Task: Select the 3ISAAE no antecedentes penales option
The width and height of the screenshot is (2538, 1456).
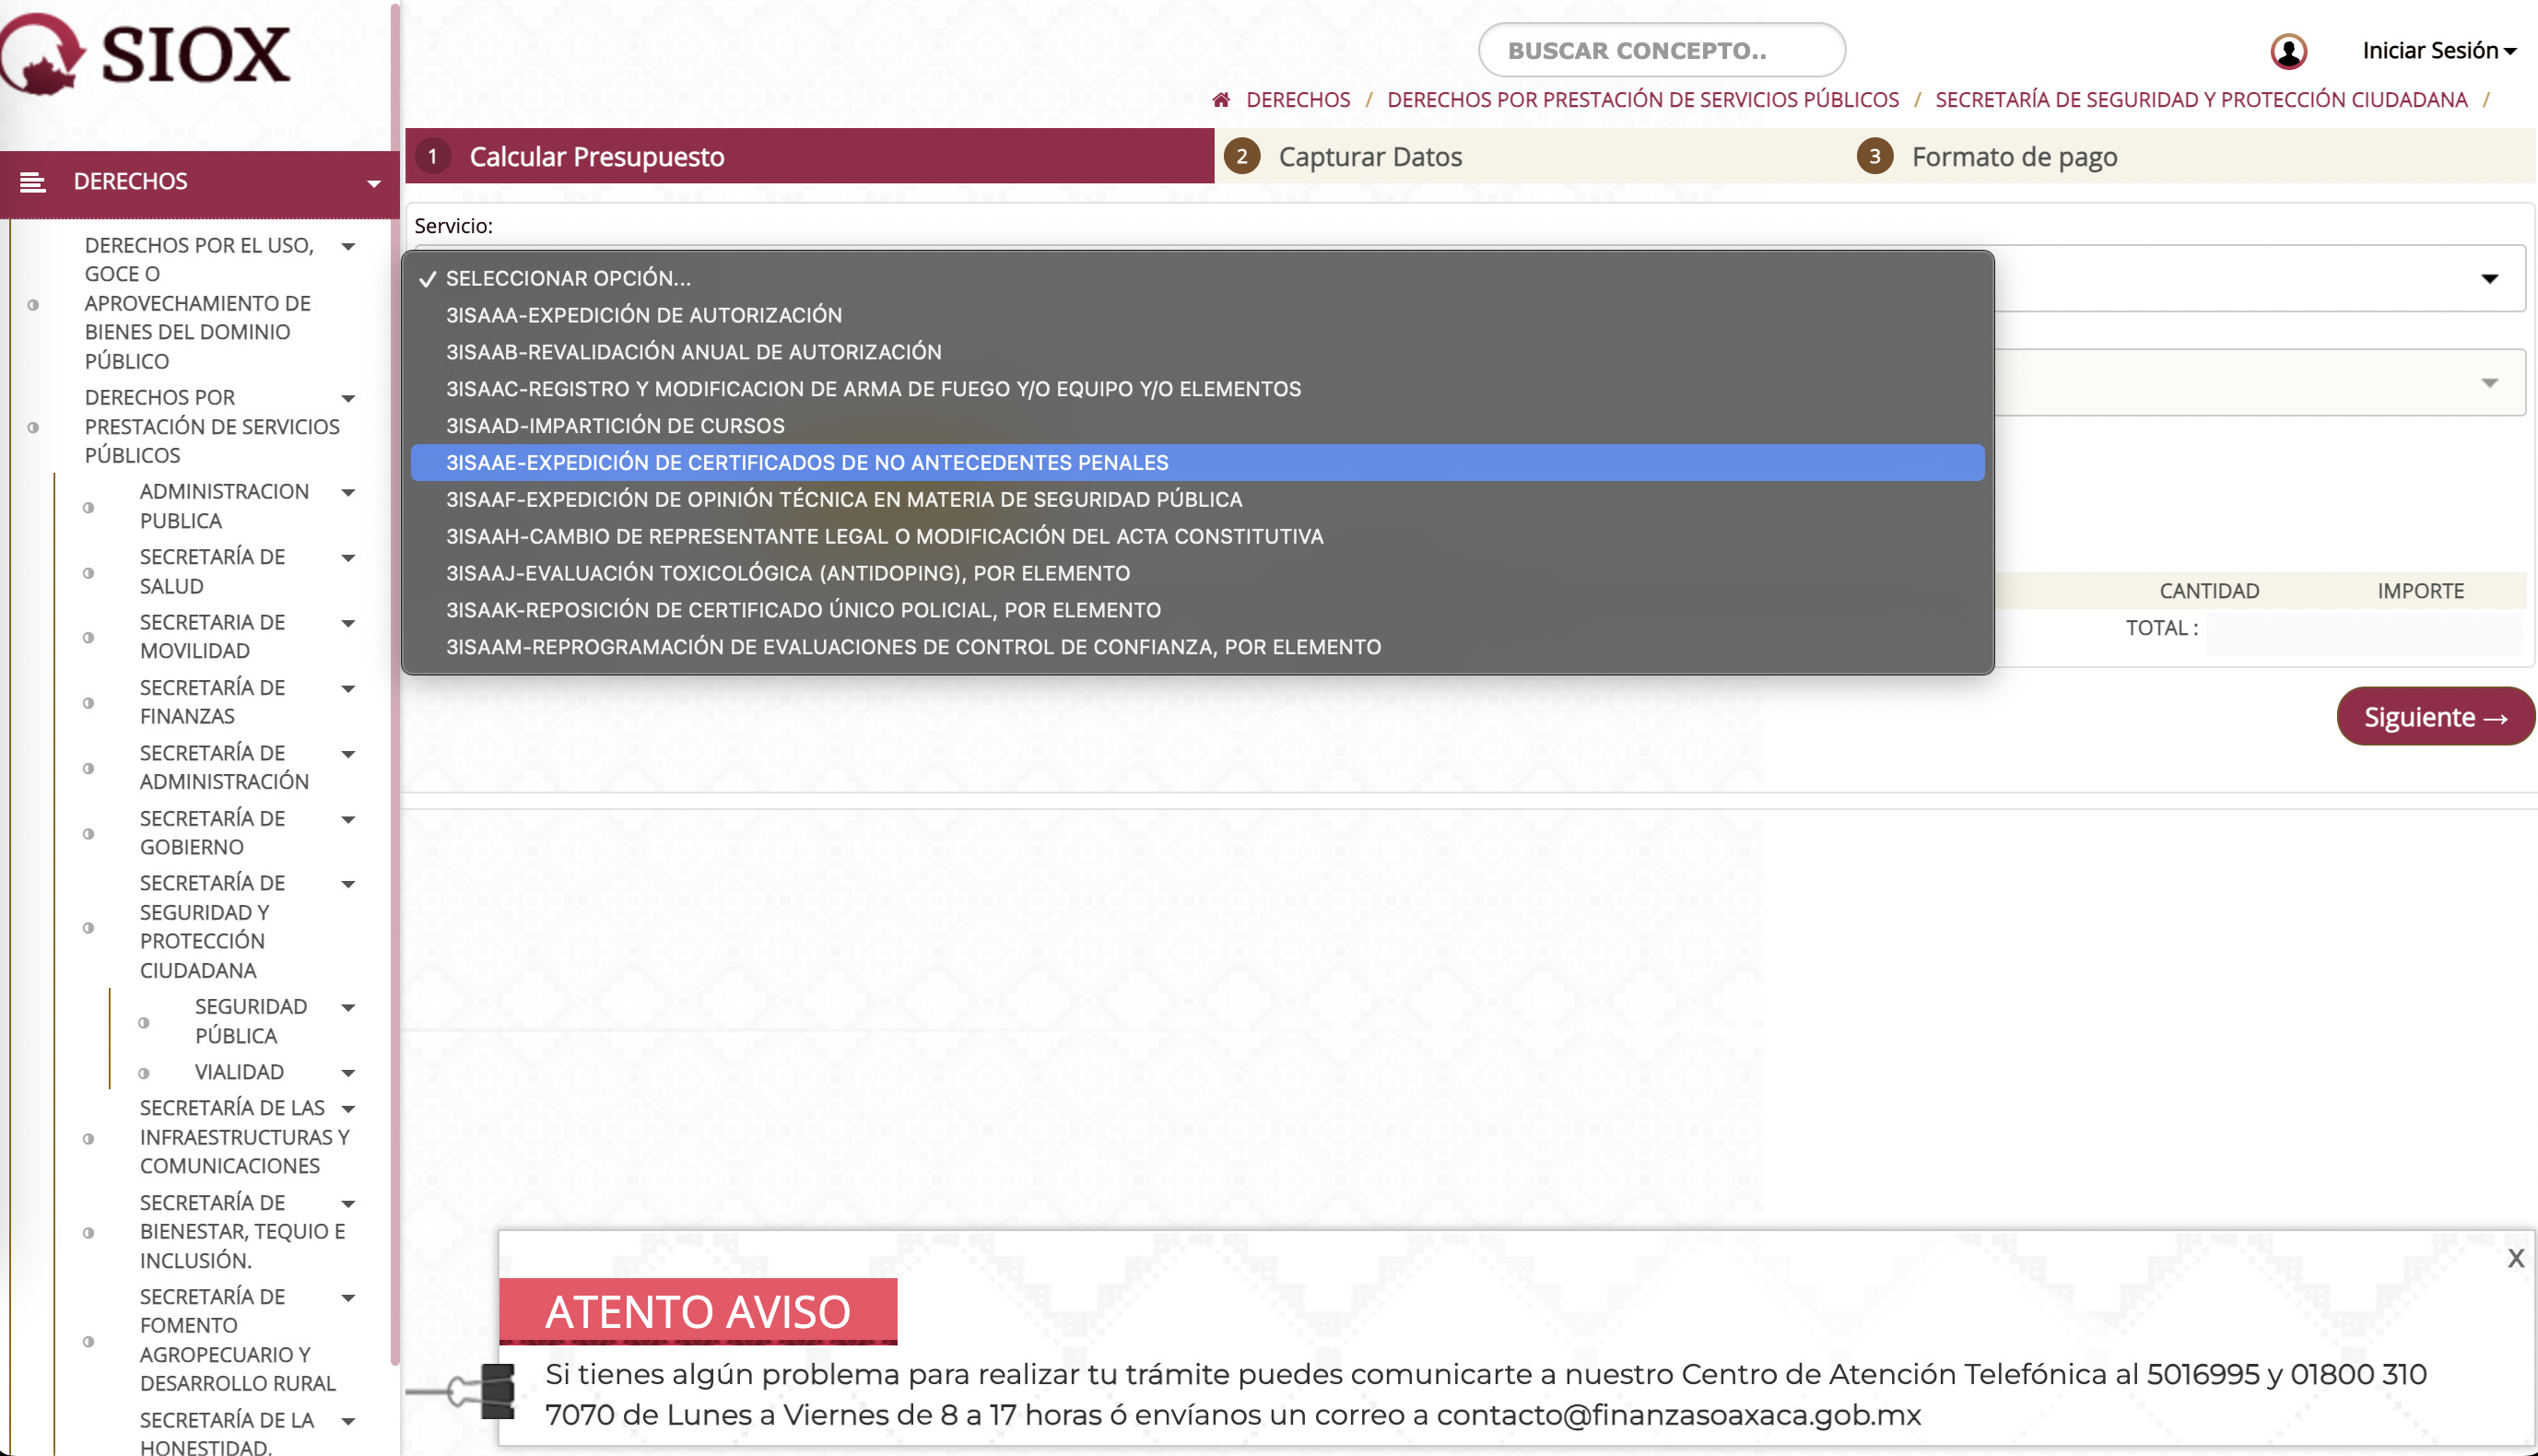Action: coord(807,462)
